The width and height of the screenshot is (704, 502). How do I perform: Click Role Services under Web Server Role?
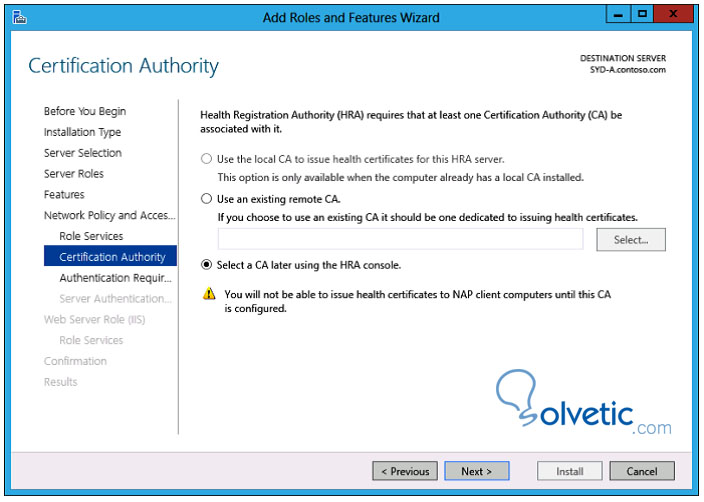click(91, 340)
